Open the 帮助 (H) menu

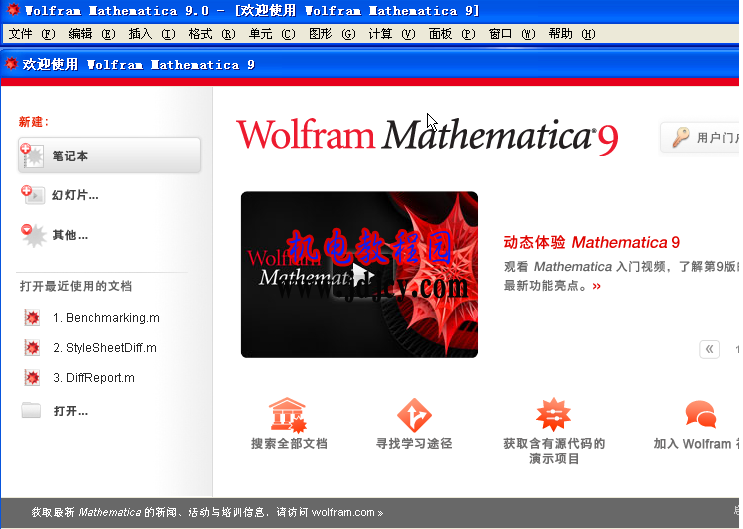572,34
